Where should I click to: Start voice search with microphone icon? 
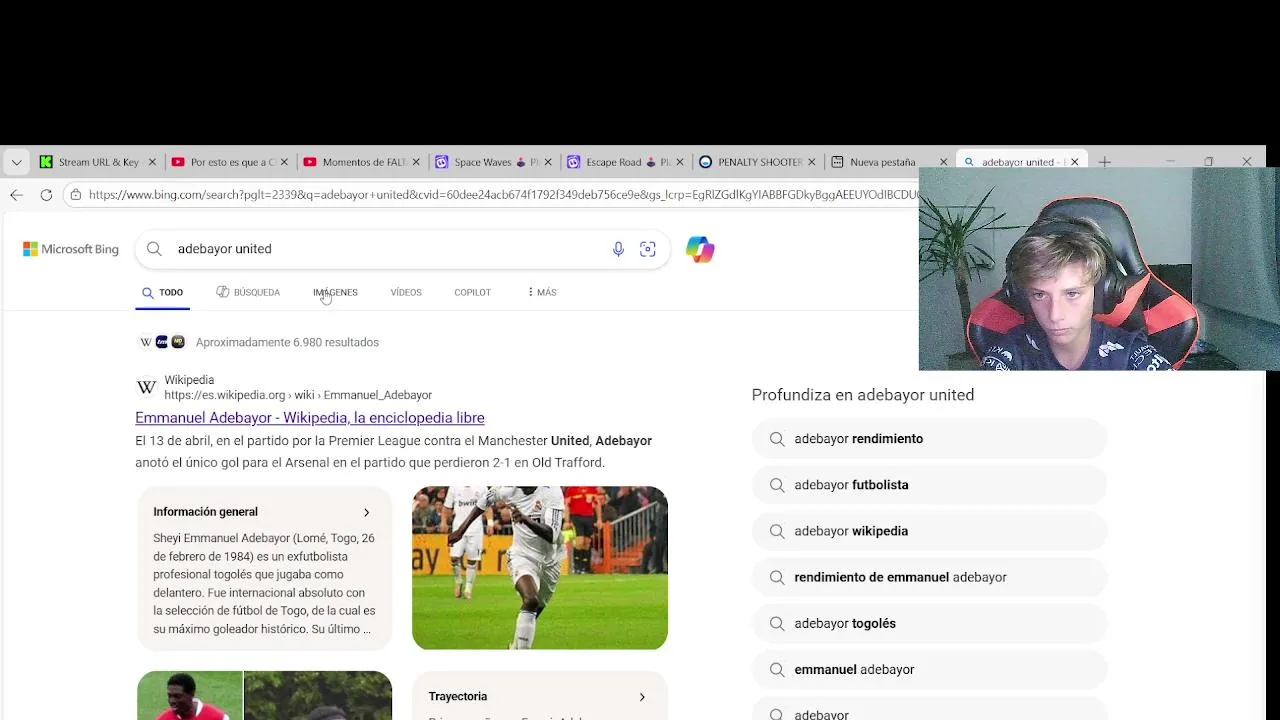coord(618,249)
